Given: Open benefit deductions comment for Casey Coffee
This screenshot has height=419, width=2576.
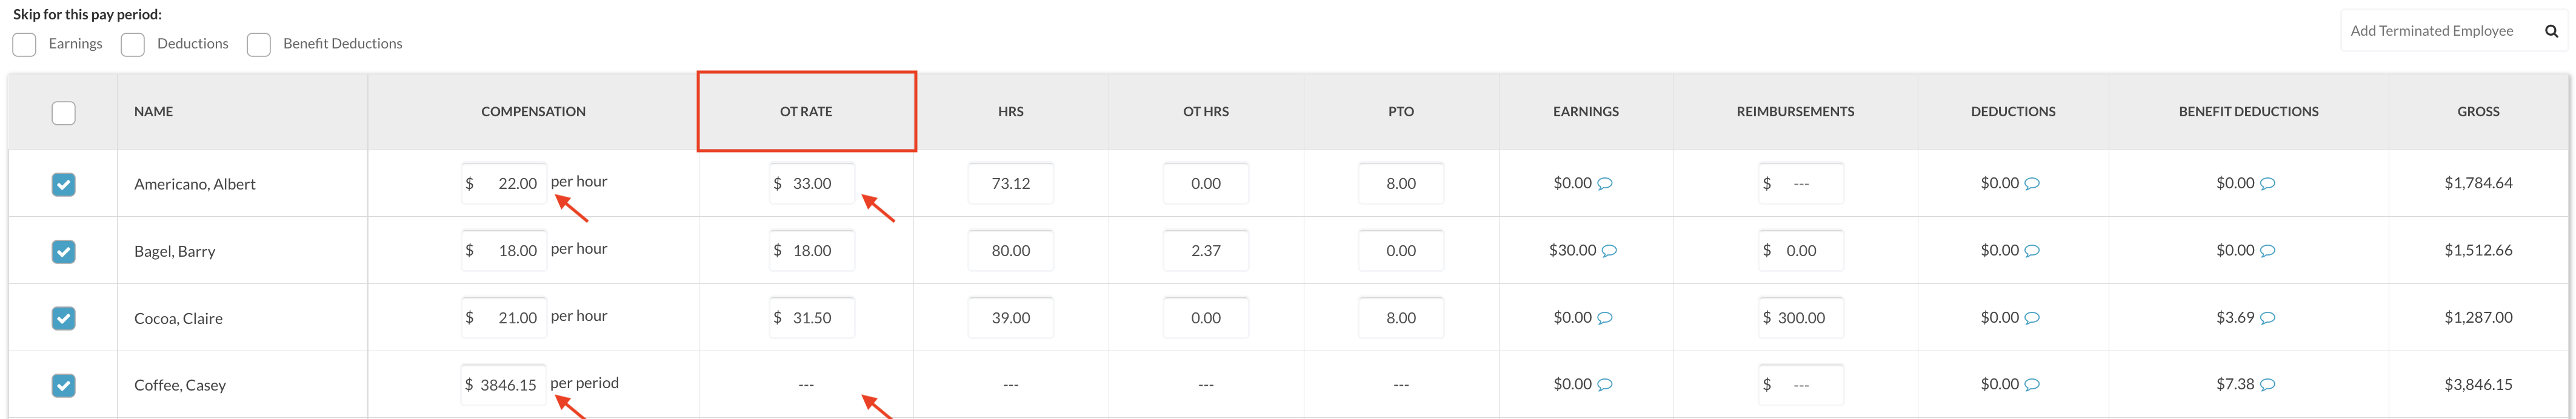Looking at the screenshot, I should (x=2268, y=385).
